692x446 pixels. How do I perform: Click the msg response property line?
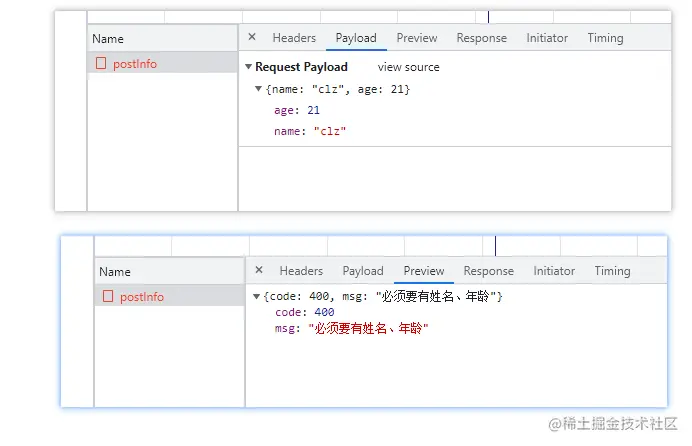tap(351, 329)
